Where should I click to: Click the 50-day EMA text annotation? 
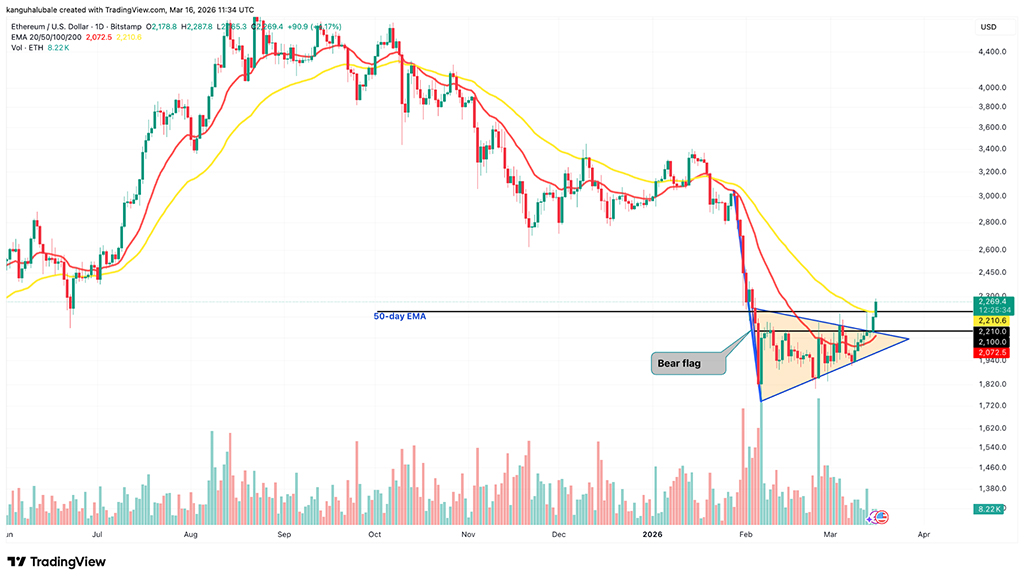pyautogui.click(x=398, y=317)
